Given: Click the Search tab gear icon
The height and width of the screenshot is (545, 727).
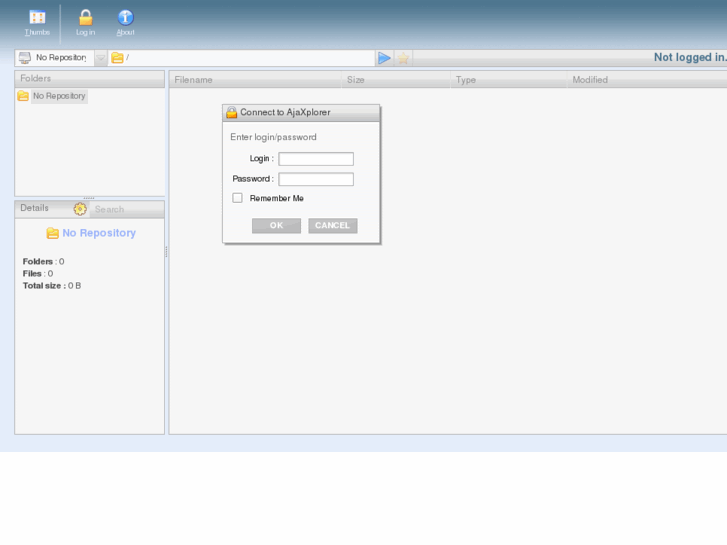Looking at the screenshot, I should [x=80, y=209].
